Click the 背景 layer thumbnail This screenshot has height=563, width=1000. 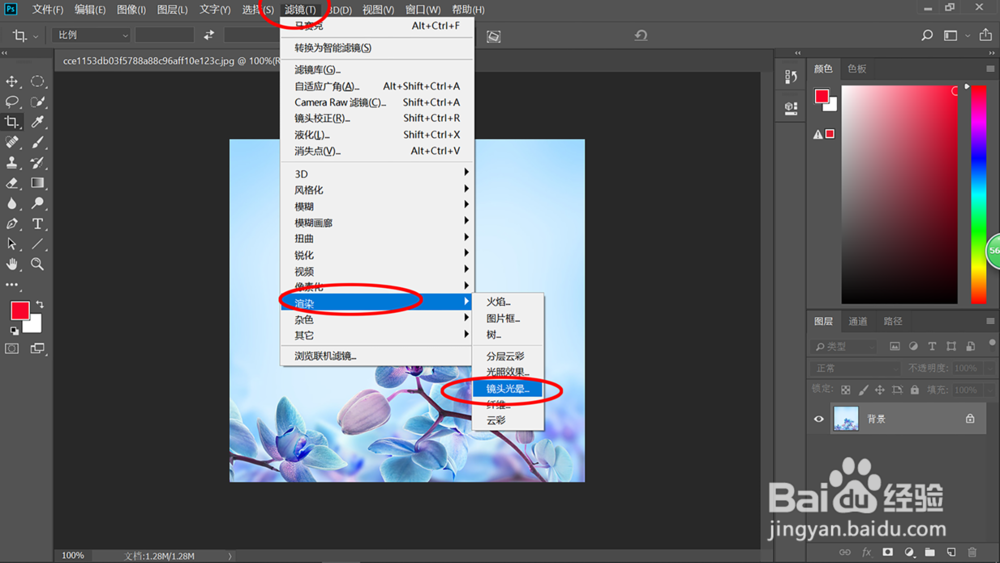pyautogui.click(x=846, y=419)
